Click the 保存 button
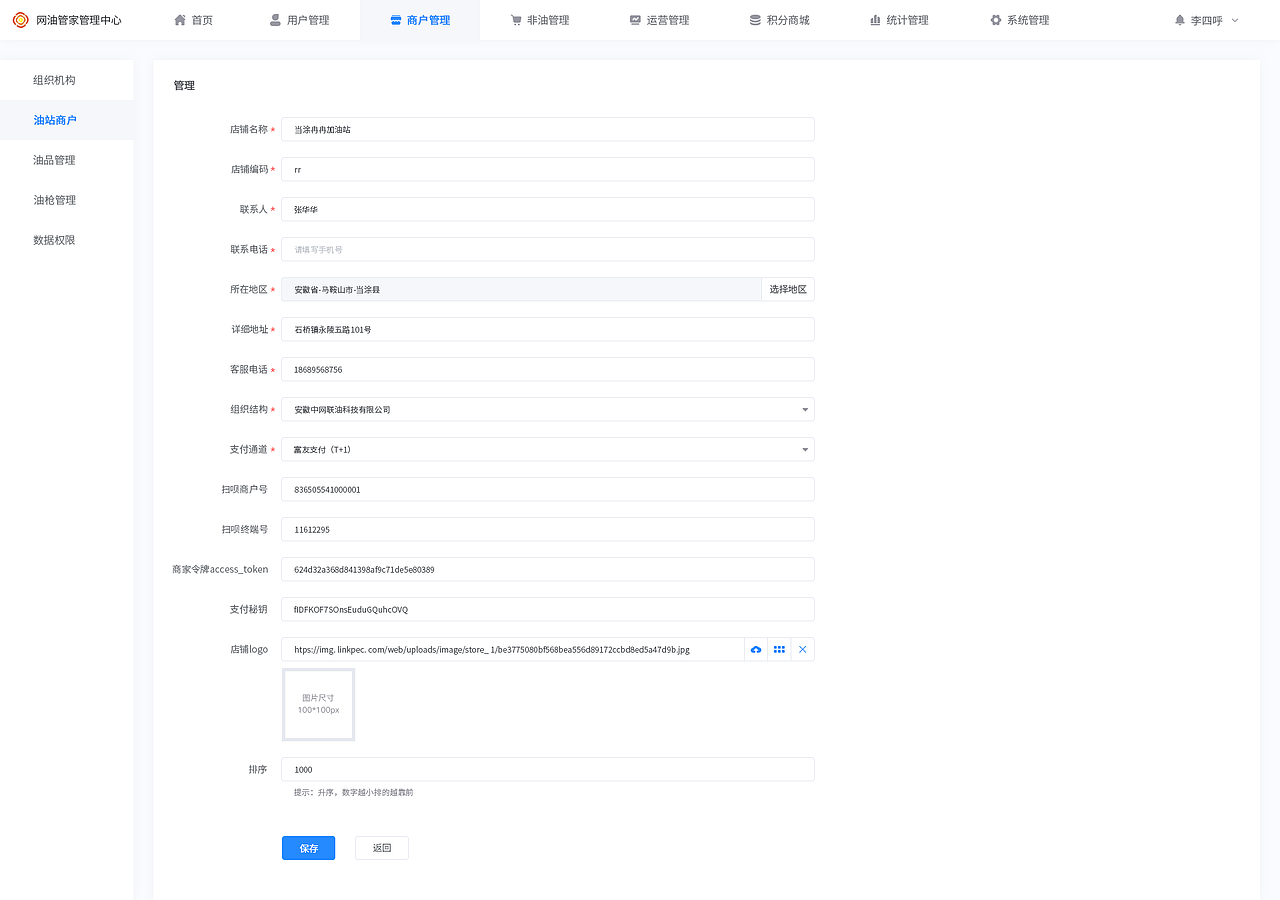Image resolution: width=1280 pixels, height=900 pixels. point(308,848)
